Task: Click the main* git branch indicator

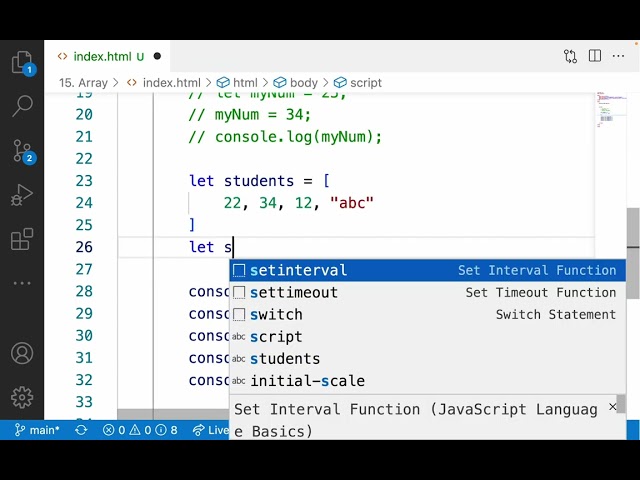Action: [x=37, y=430]
